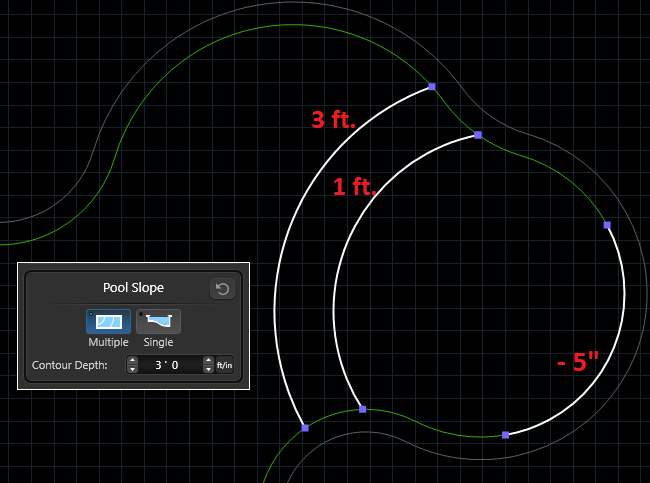Select the top control point of 1 ft. contour

pos(478,134)
